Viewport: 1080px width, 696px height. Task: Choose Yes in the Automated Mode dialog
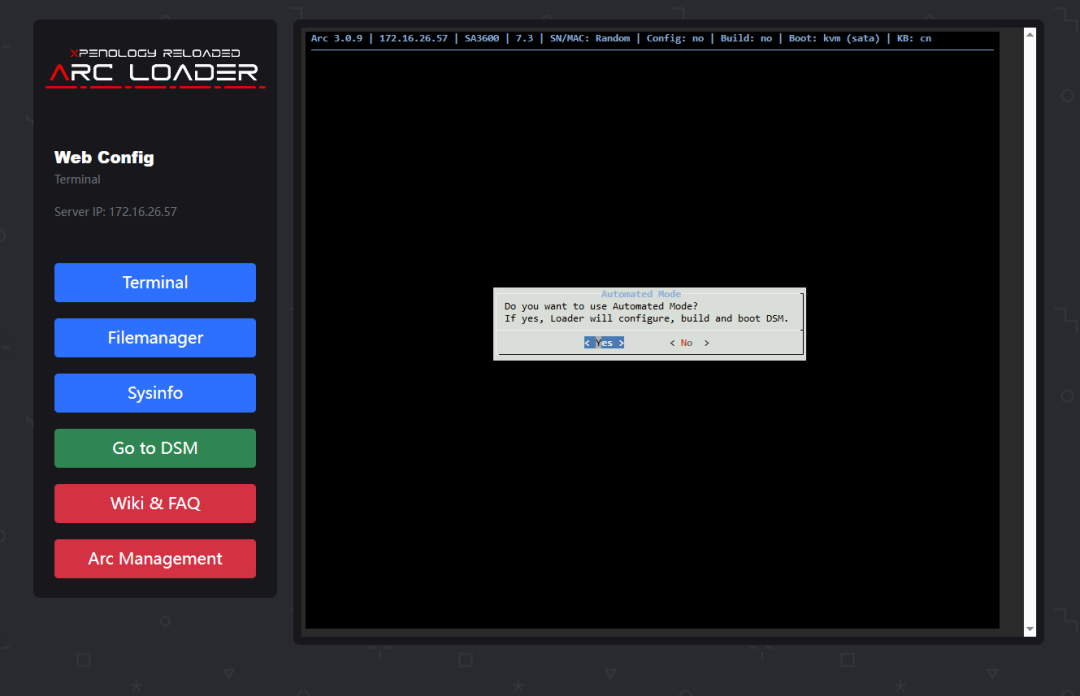pos(604,342)
